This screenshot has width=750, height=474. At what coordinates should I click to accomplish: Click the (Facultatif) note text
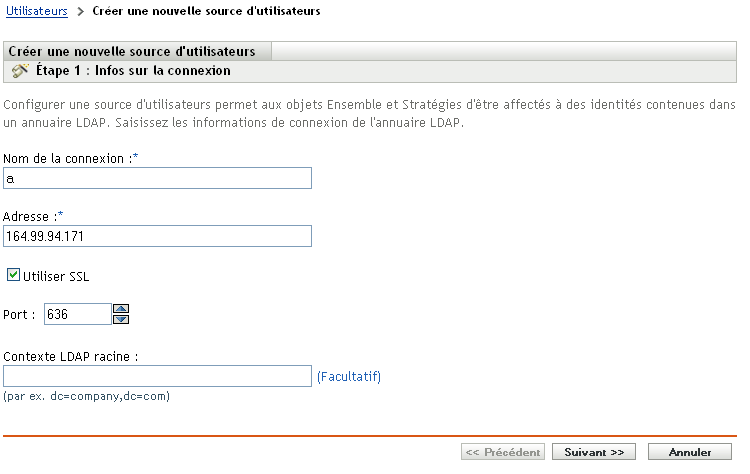click(349, 377)
